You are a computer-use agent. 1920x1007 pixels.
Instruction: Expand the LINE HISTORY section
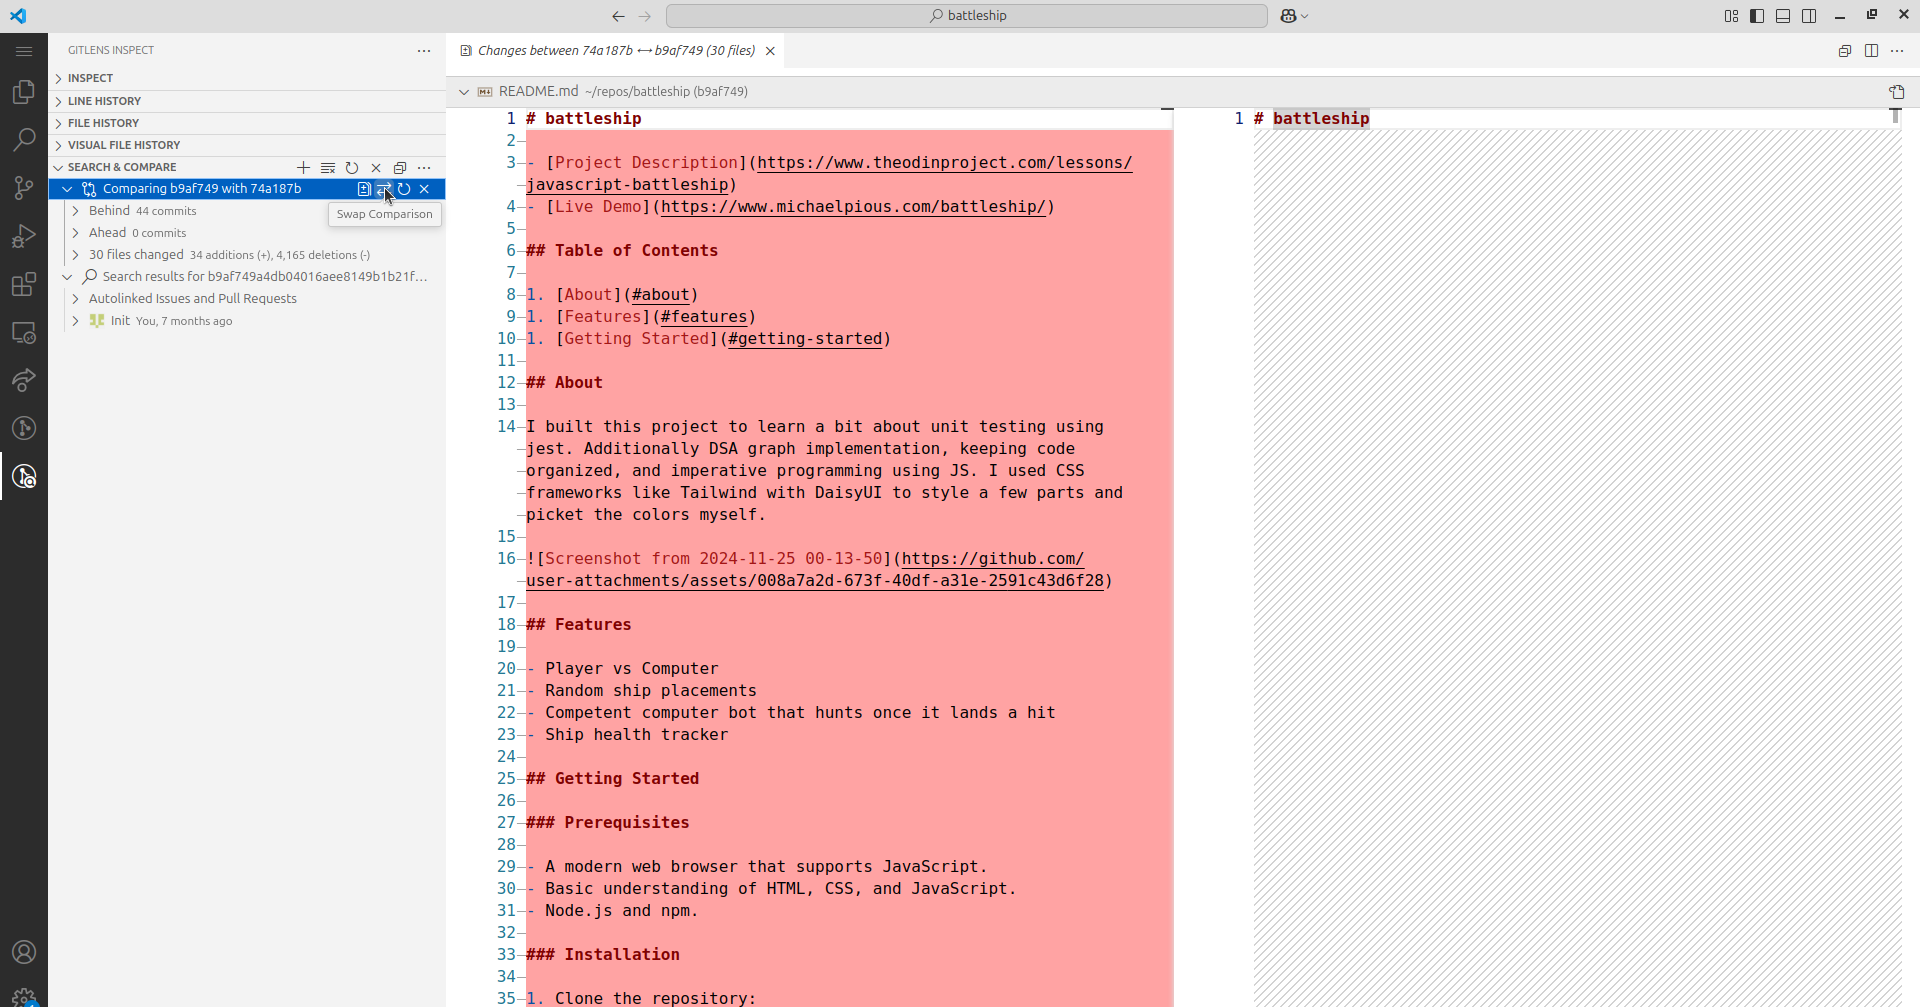click(104, 101)
